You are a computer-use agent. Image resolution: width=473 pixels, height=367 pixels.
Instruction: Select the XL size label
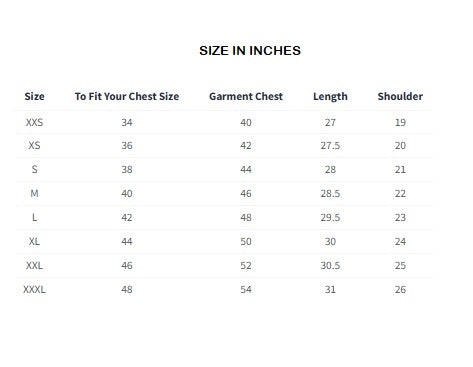click(x=34, y=241)
